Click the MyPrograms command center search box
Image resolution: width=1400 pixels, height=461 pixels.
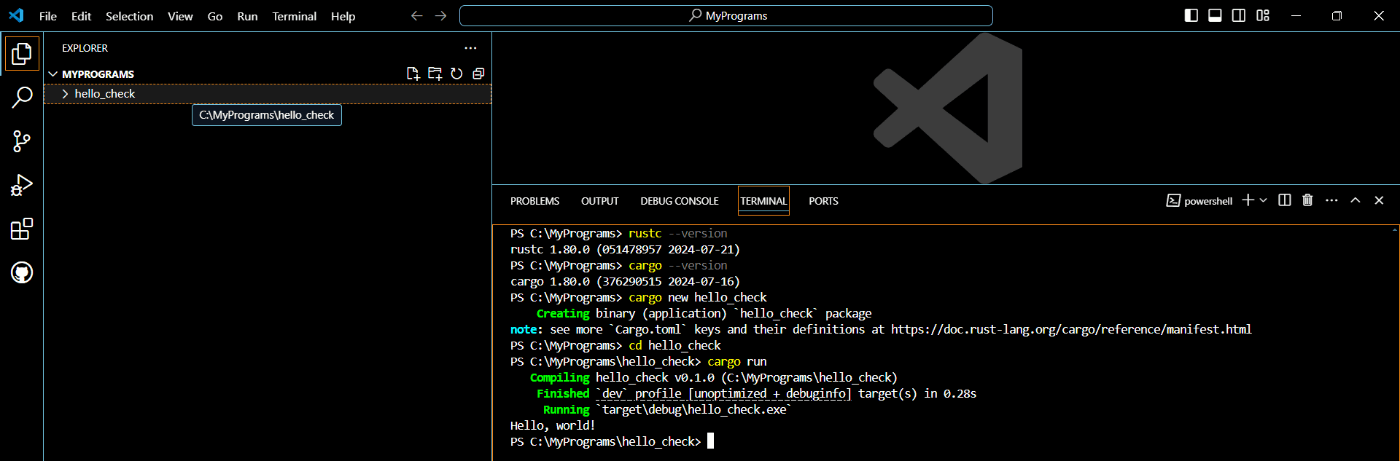[726, 16]
